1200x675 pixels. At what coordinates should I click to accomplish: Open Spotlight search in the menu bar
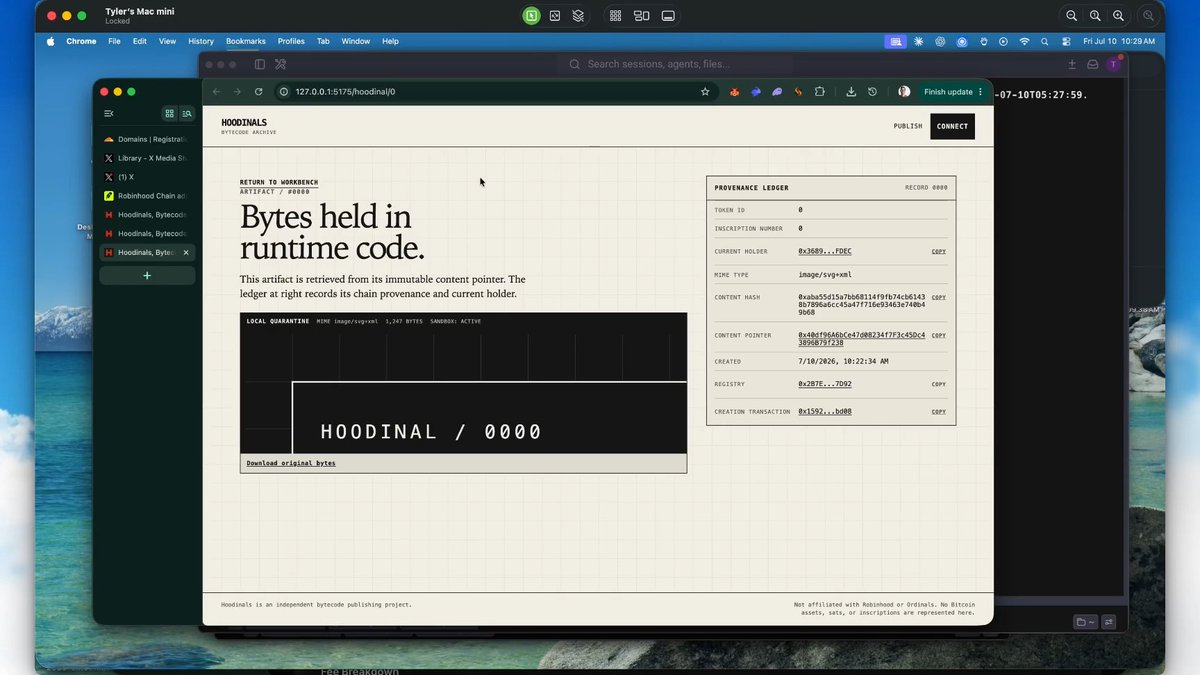pyautogui.click(x=1044, y=41)
